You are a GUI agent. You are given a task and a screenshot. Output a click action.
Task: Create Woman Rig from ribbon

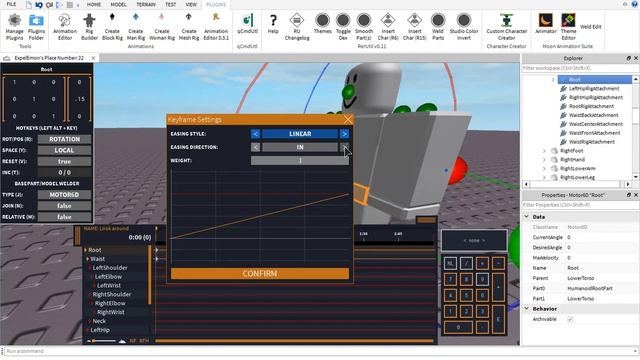[162, 27]
